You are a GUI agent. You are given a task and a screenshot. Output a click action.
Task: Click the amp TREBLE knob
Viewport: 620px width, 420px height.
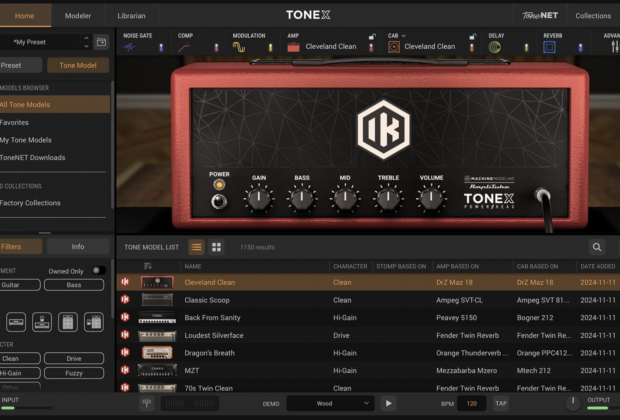[388, 198]
